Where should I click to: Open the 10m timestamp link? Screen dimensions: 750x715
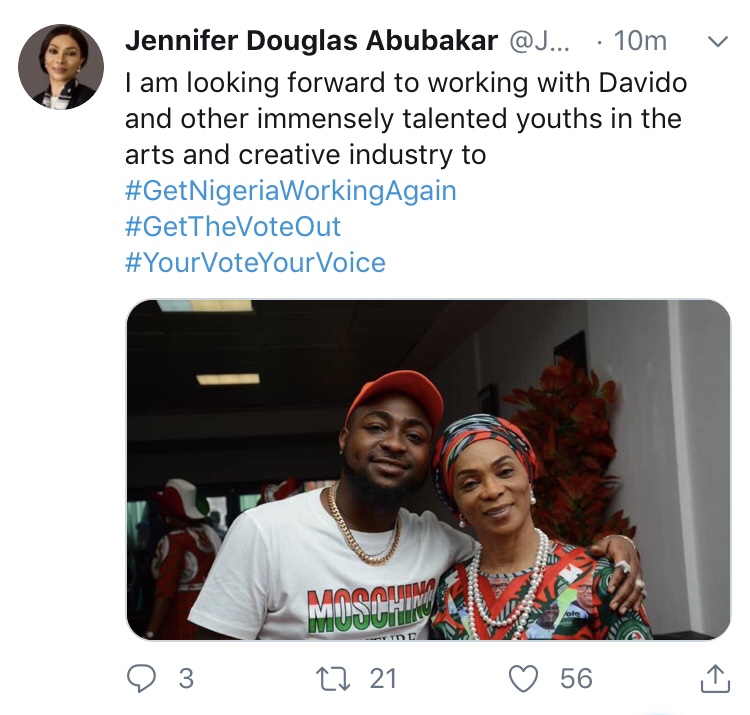pos(639,42)
